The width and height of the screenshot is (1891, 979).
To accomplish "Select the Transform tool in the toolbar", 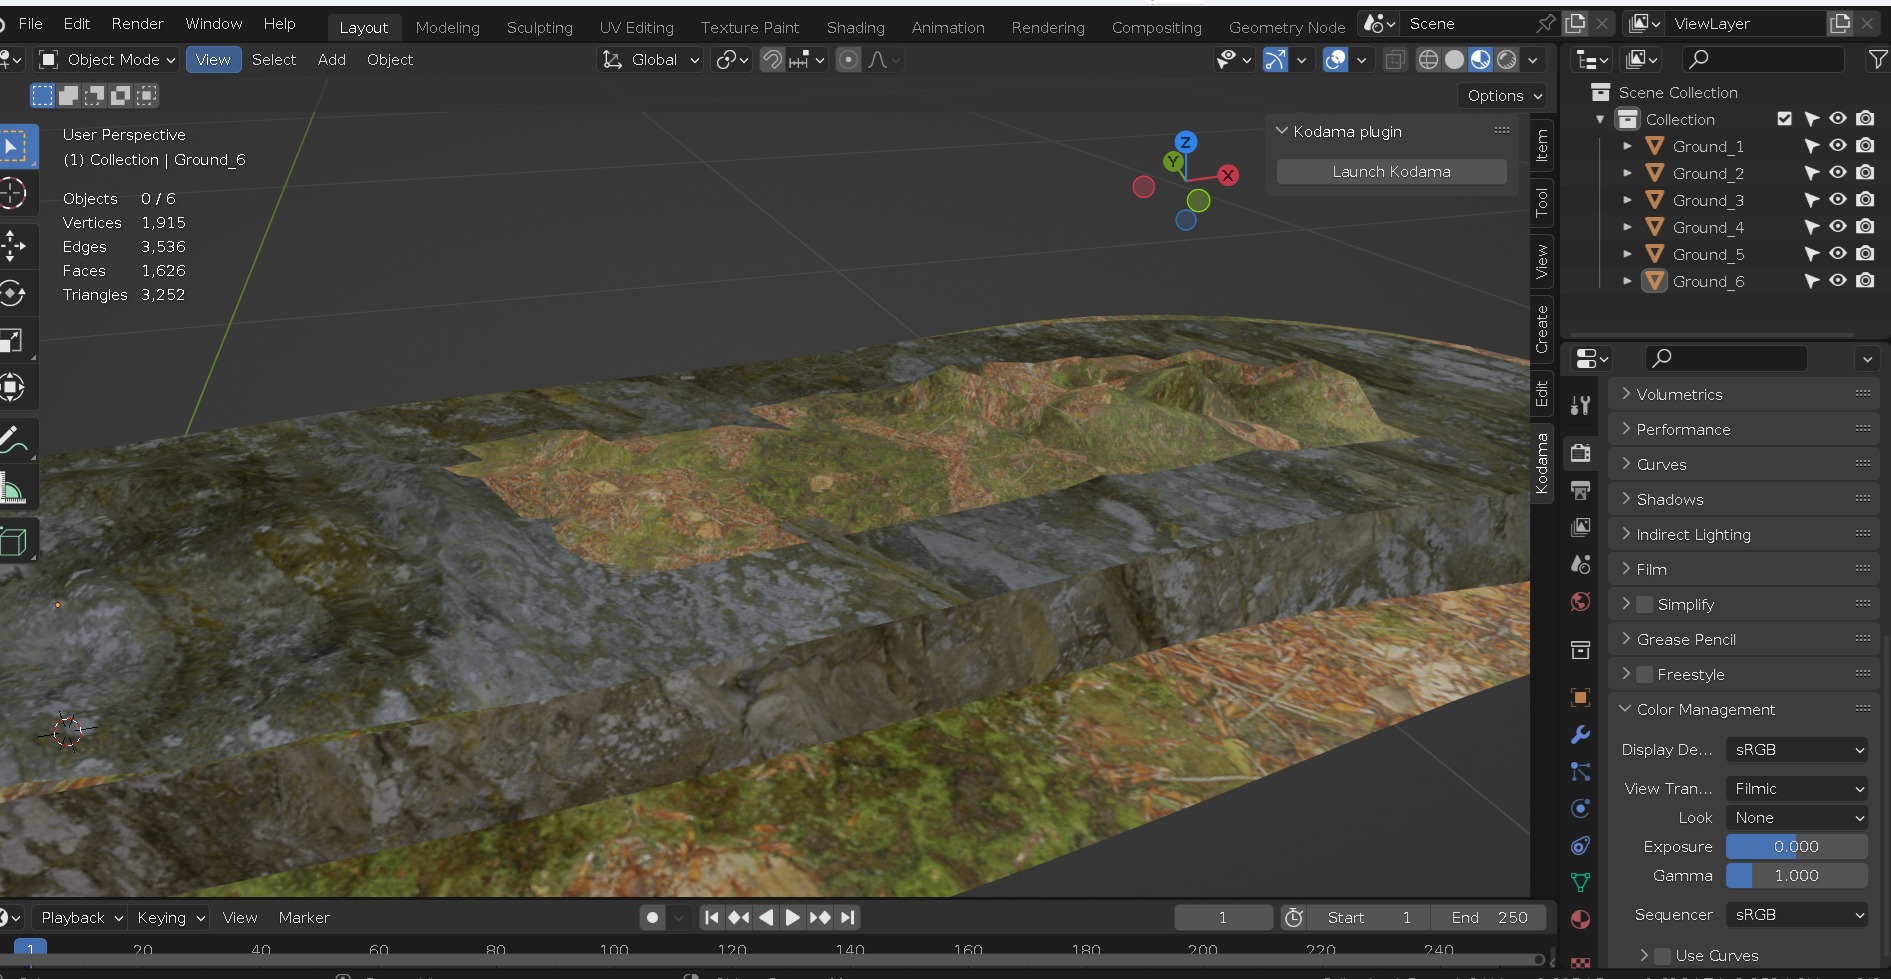I will pos(13,388).
